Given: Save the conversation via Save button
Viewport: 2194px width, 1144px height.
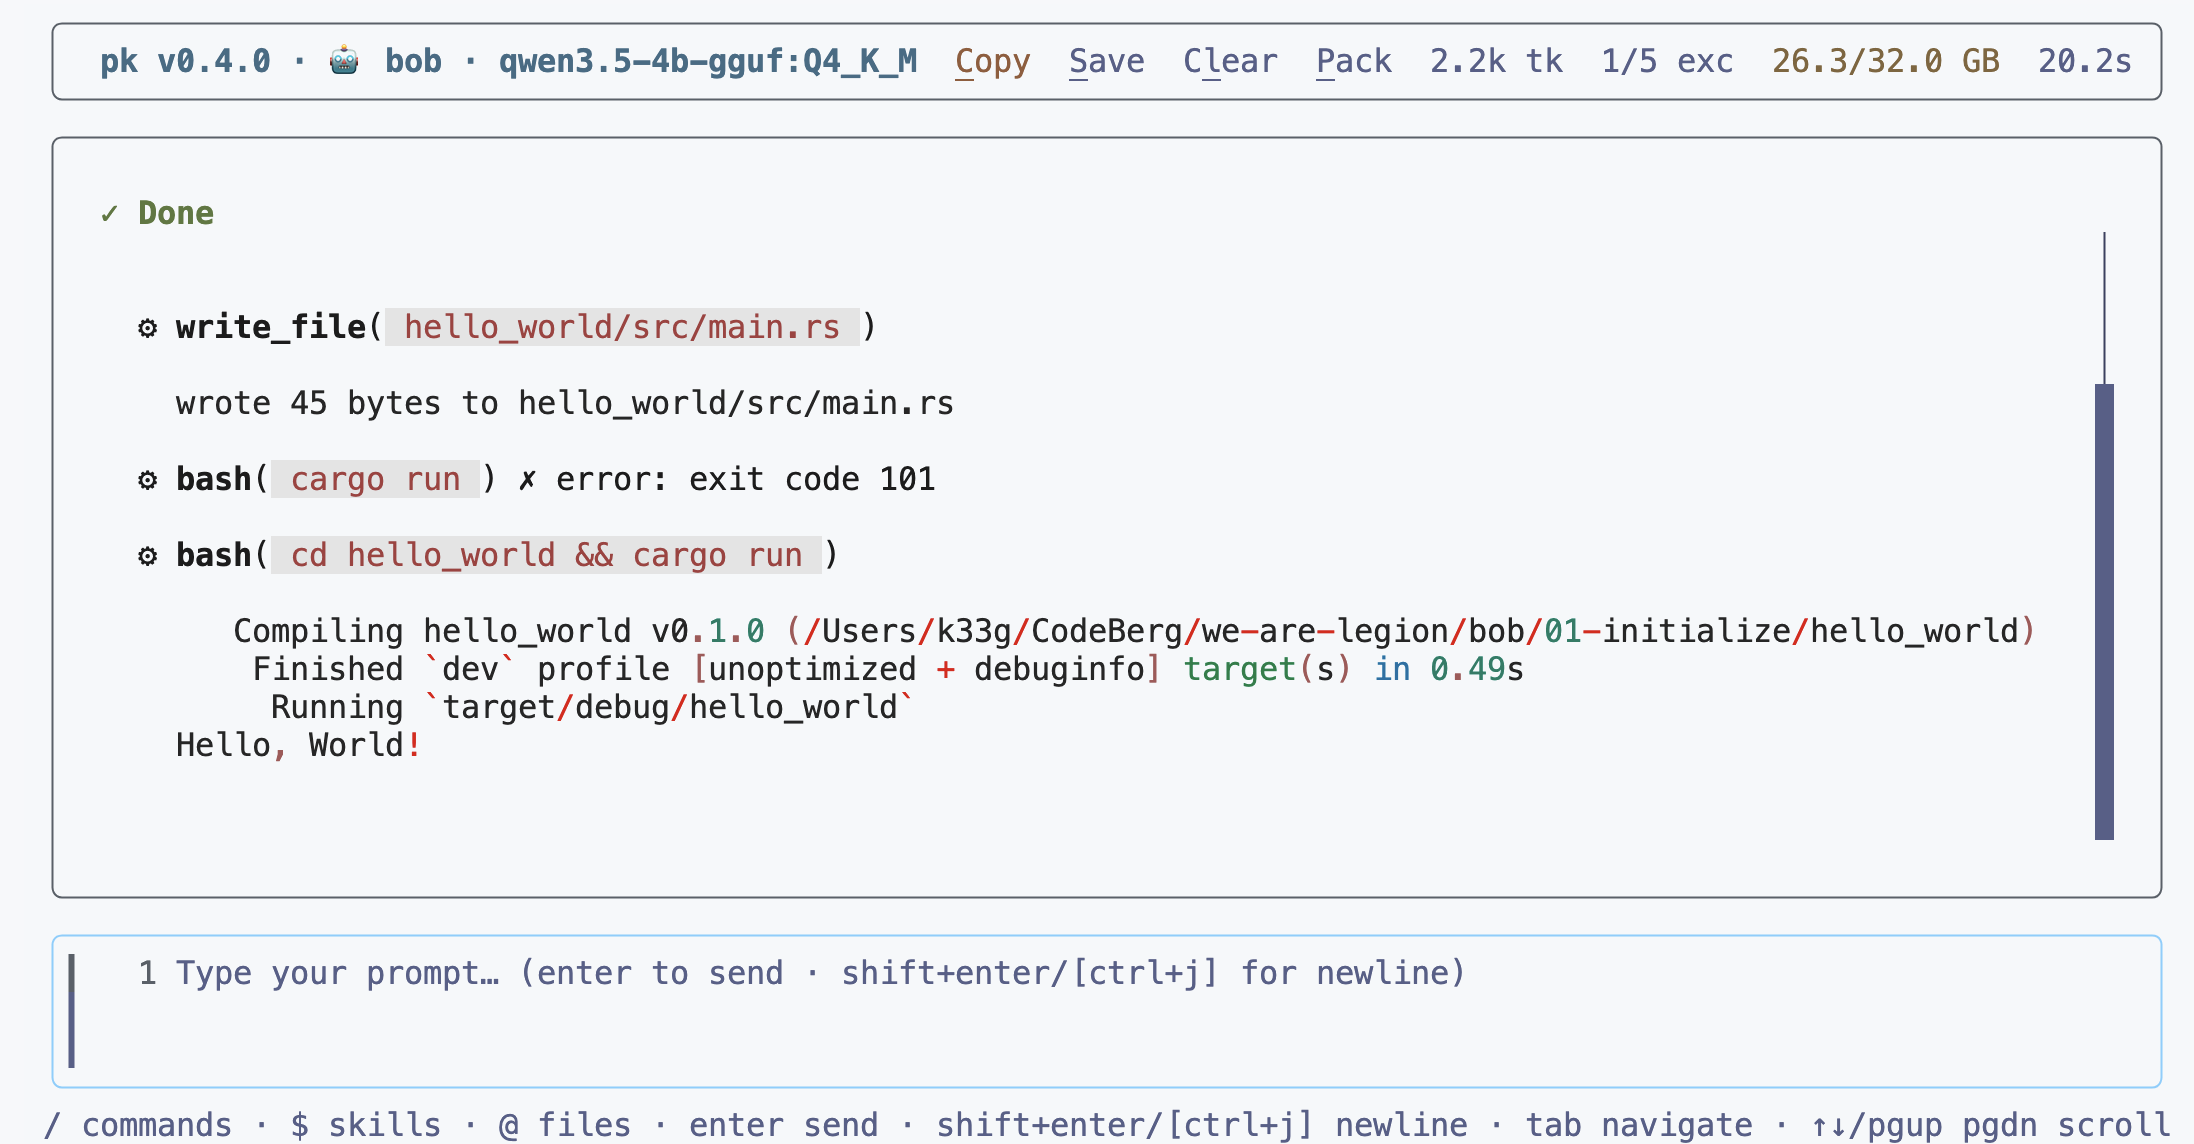Looking at the screenshot, I should (1106, 62).
